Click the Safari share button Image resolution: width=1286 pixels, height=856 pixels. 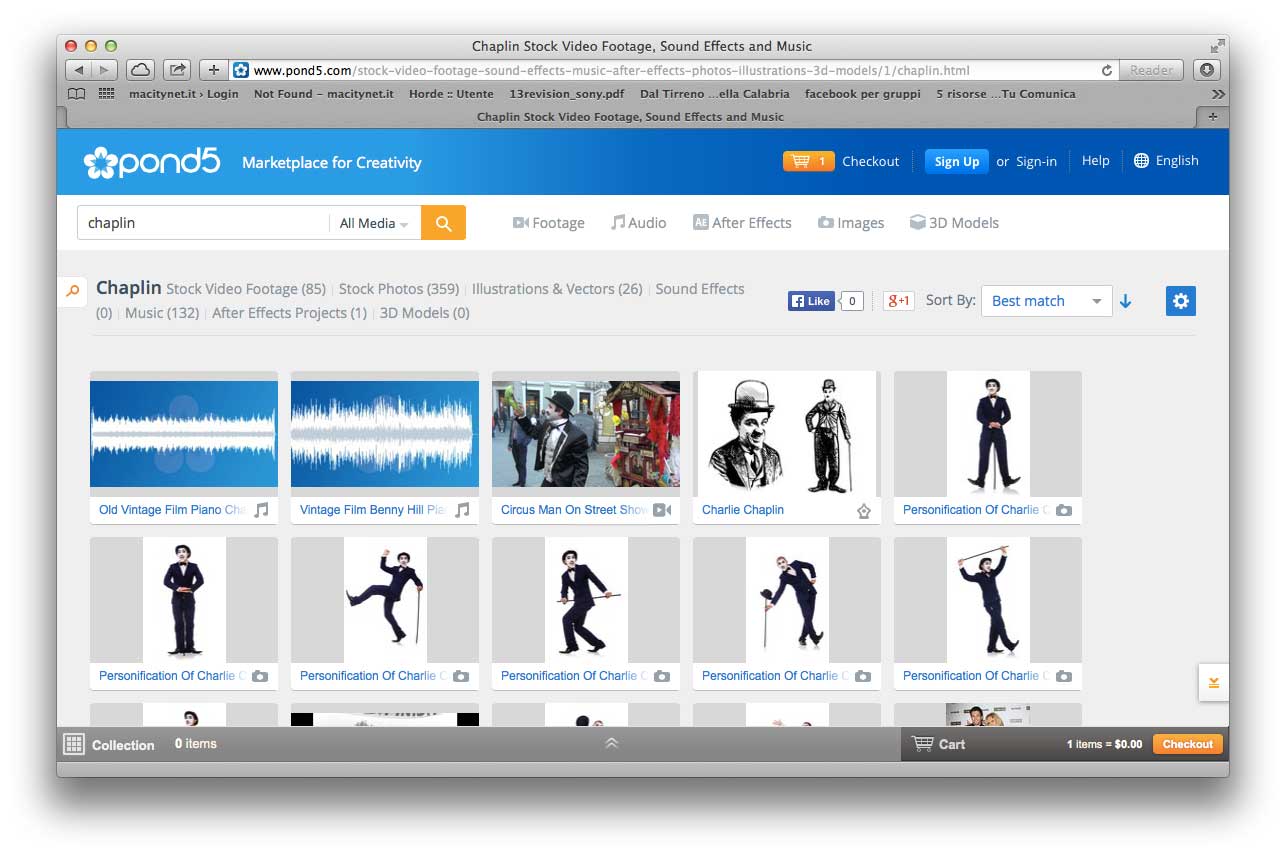[177, 70]
